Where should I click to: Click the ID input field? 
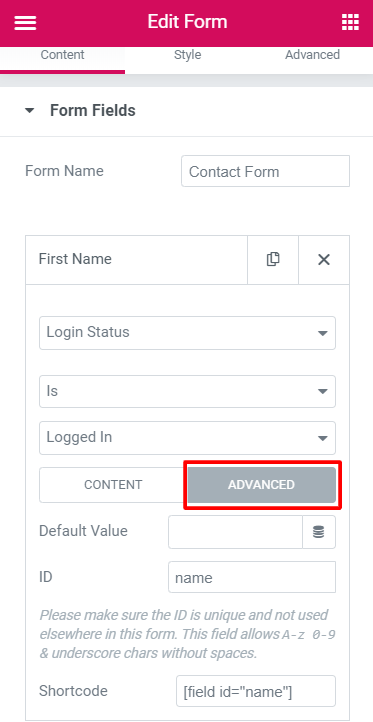point(252,577)
